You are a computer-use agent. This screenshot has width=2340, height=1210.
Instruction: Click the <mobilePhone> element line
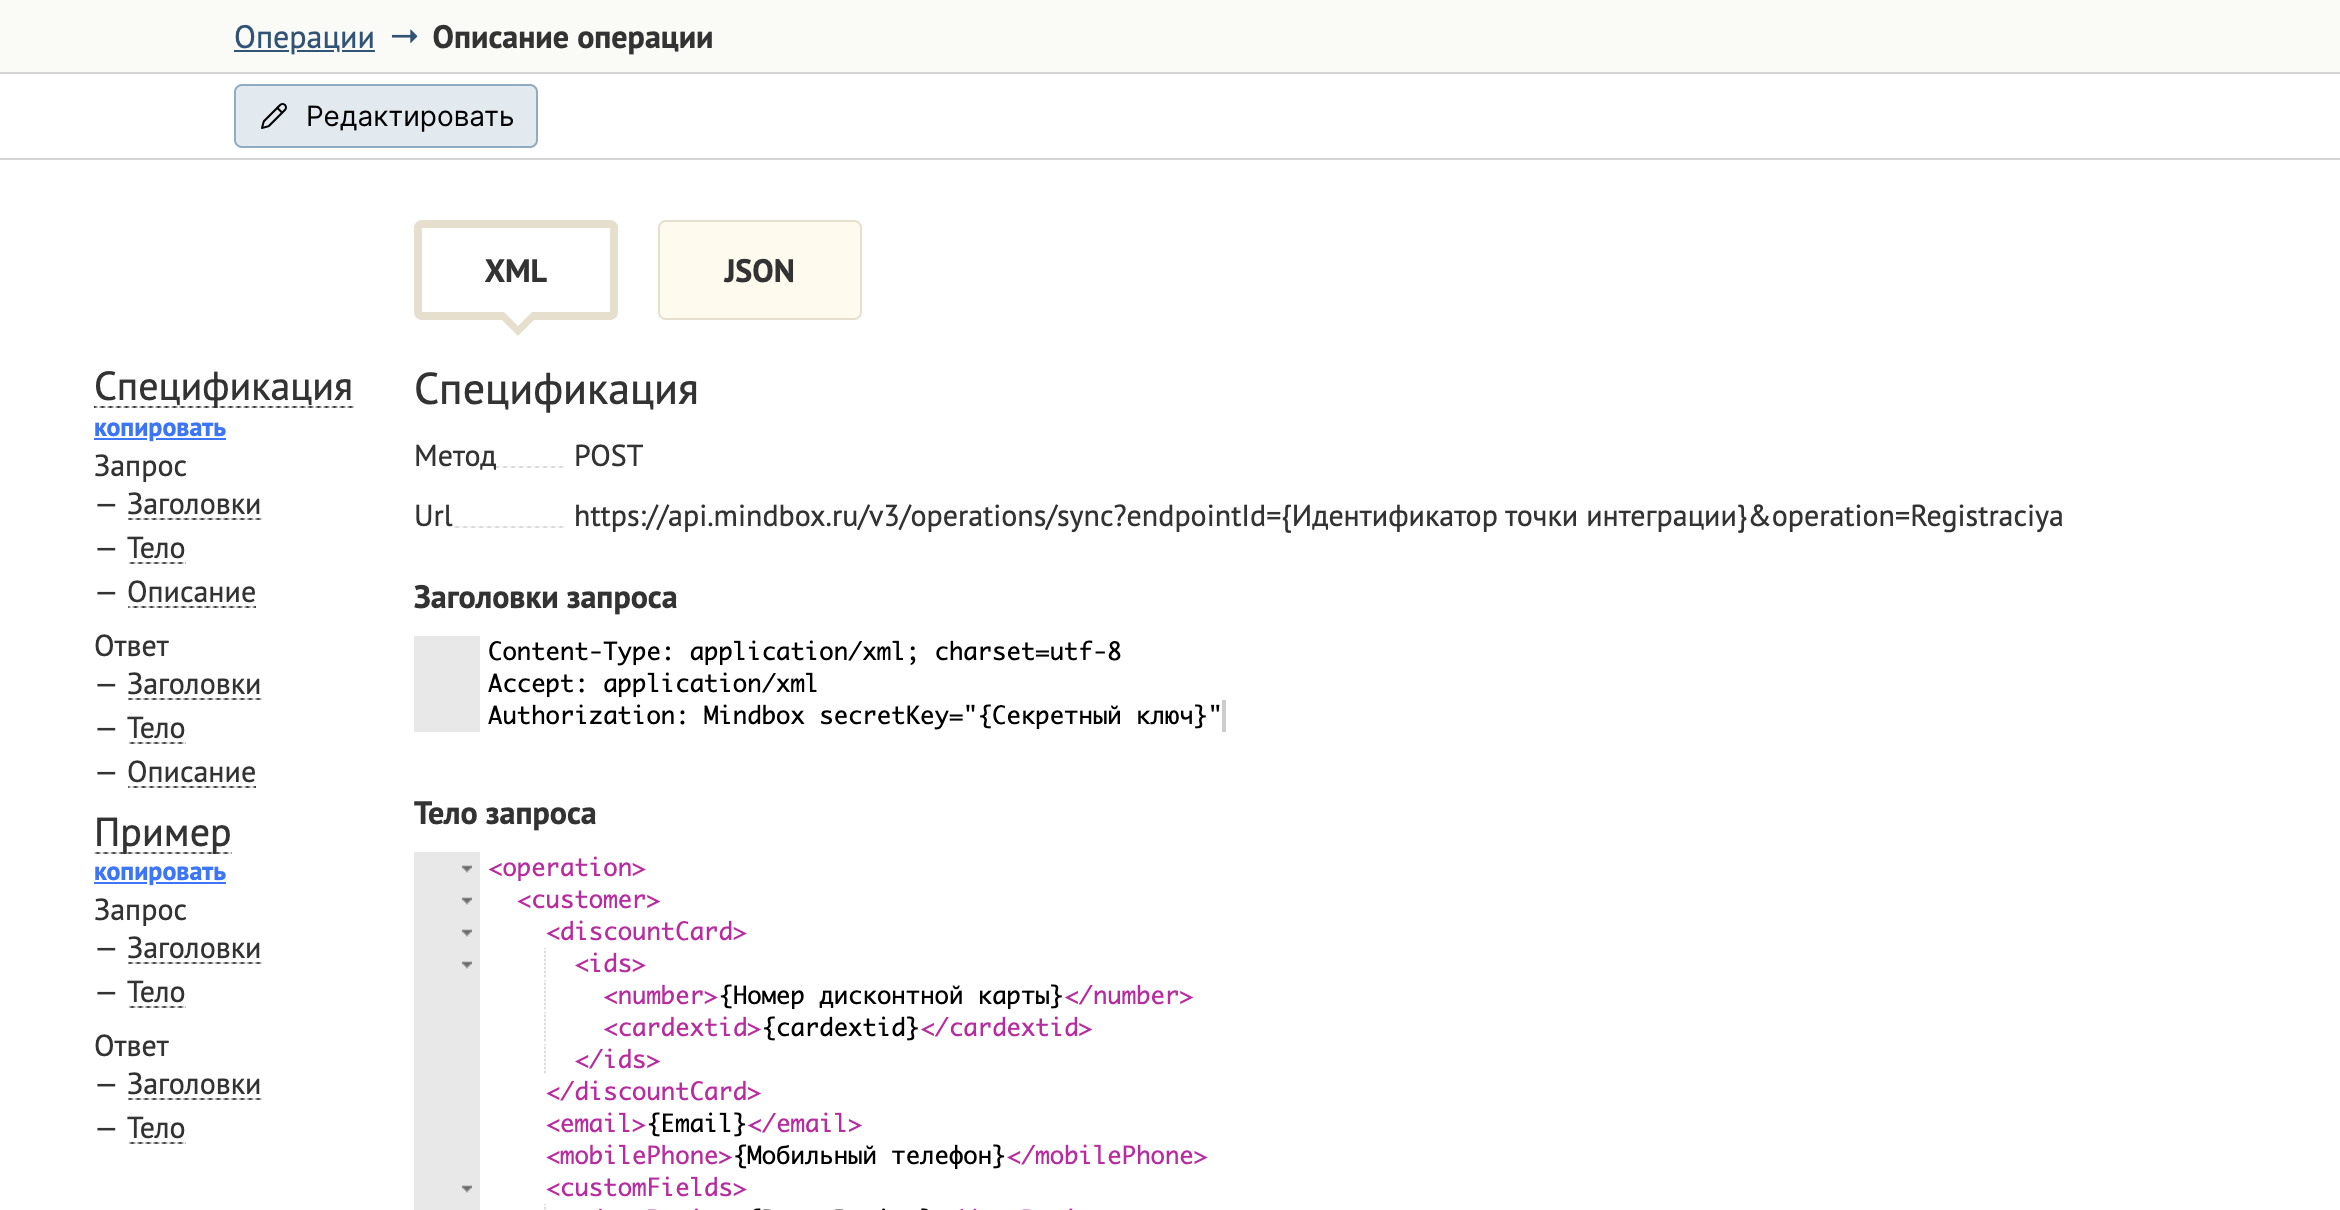coord(877,1156)
